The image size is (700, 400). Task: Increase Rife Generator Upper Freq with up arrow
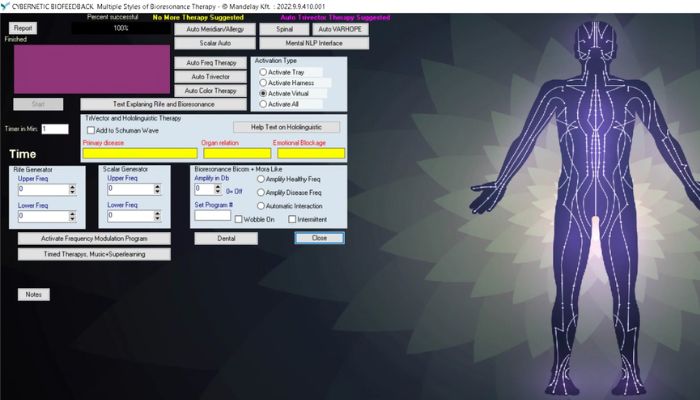pyautogui.click(x=70, y=186)
